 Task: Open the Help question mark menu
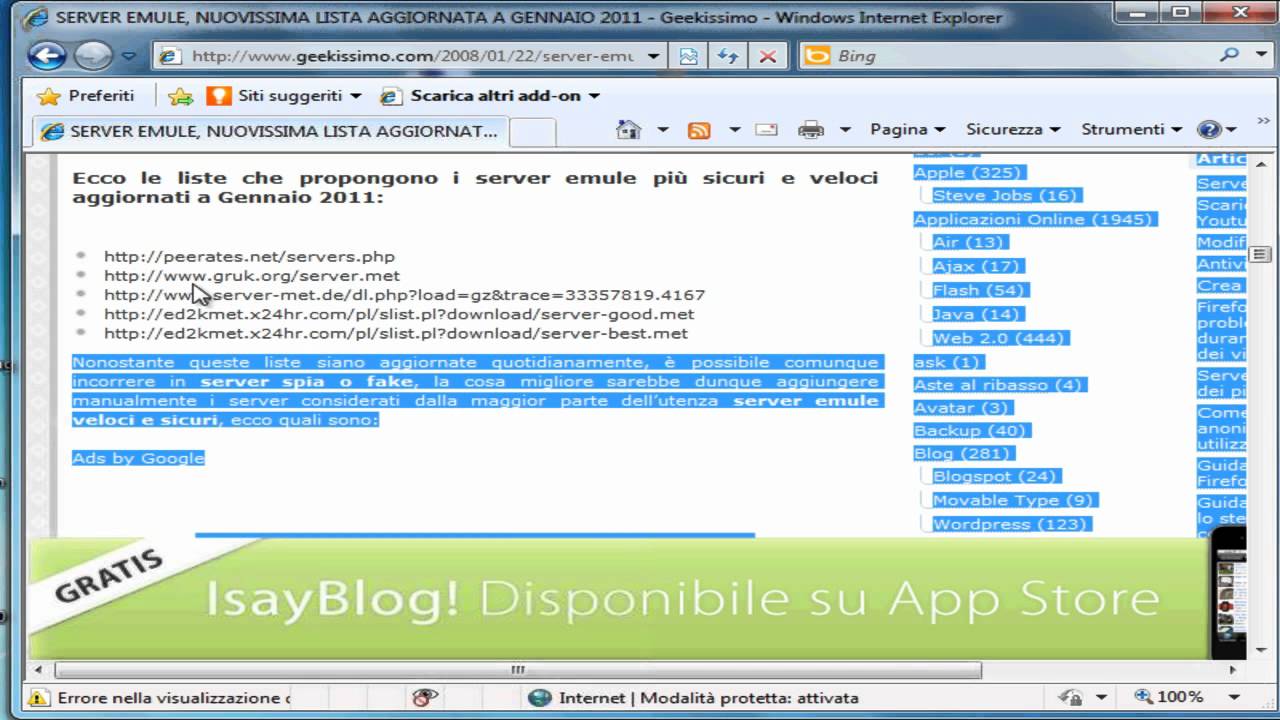[1217, 130]
